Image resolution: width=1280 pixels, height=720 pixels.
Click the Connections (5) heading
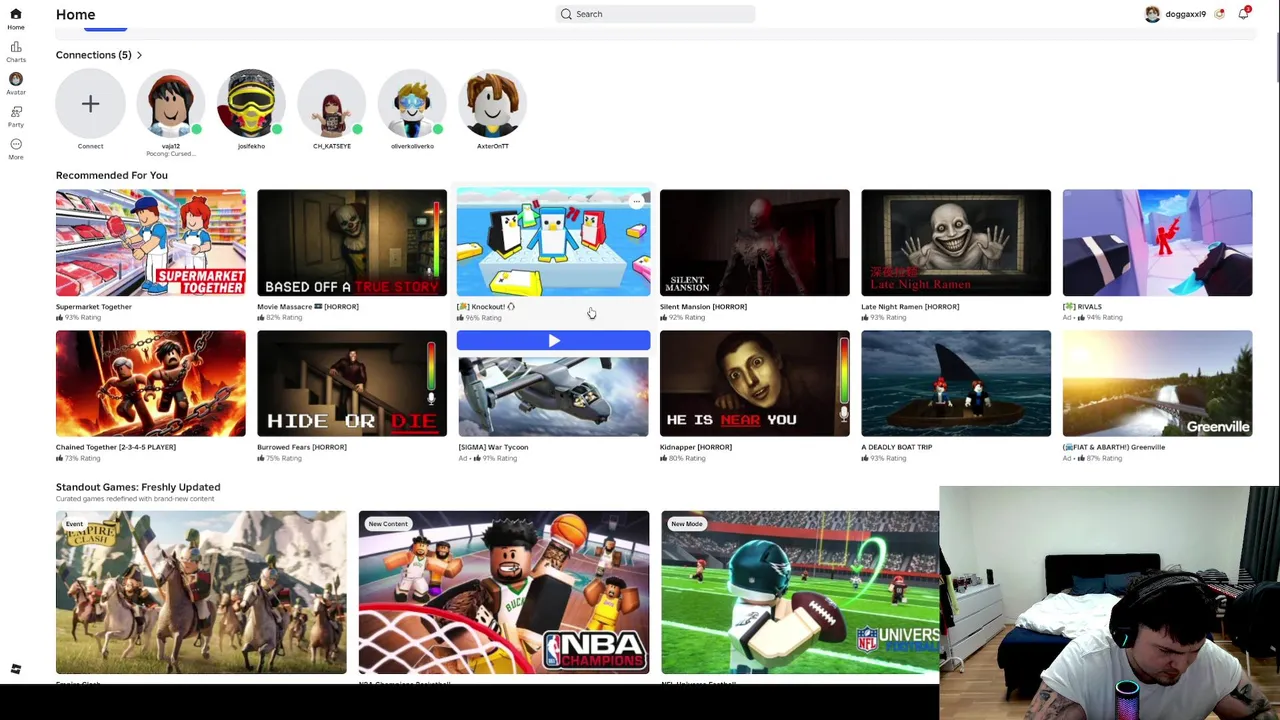[93, 55]
